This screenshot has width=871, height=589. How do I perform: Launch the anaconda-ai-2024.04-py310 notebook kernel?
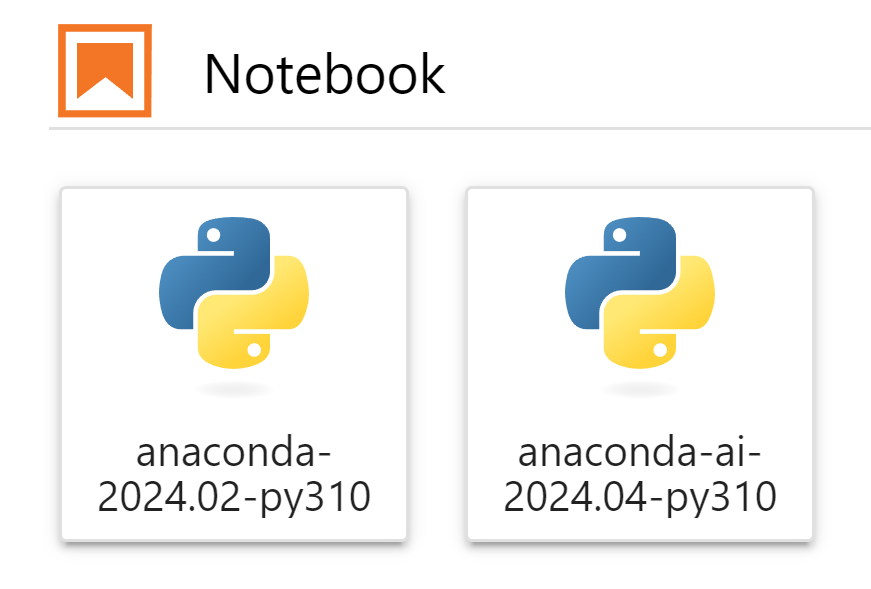pos(640,364)
